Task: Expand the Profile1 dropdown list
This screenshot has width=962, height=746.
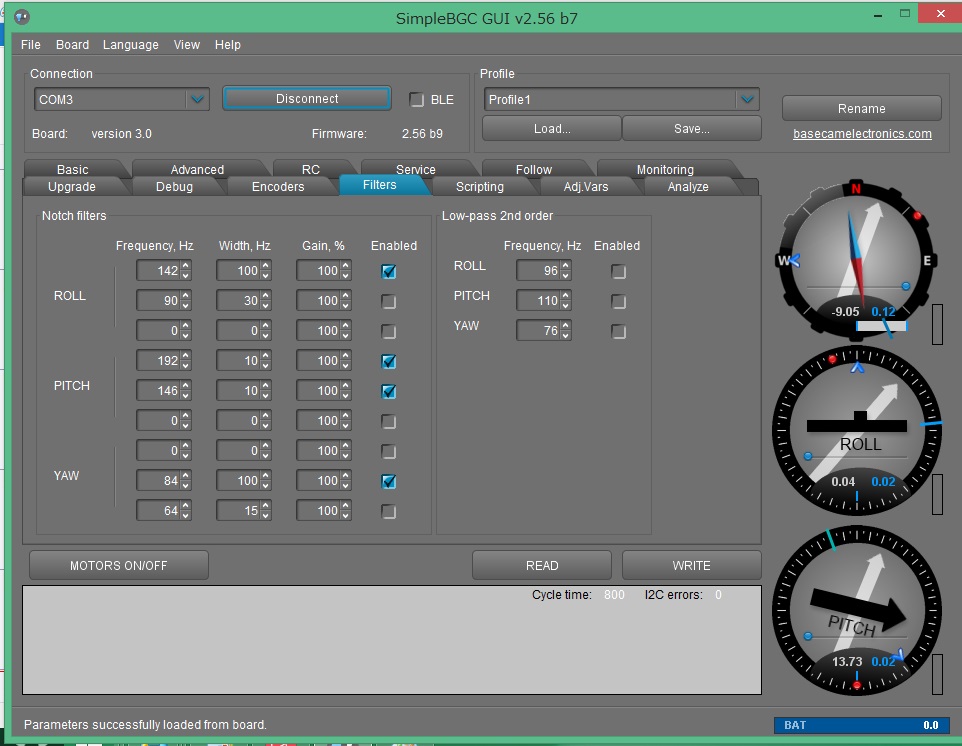Action: 747,99
